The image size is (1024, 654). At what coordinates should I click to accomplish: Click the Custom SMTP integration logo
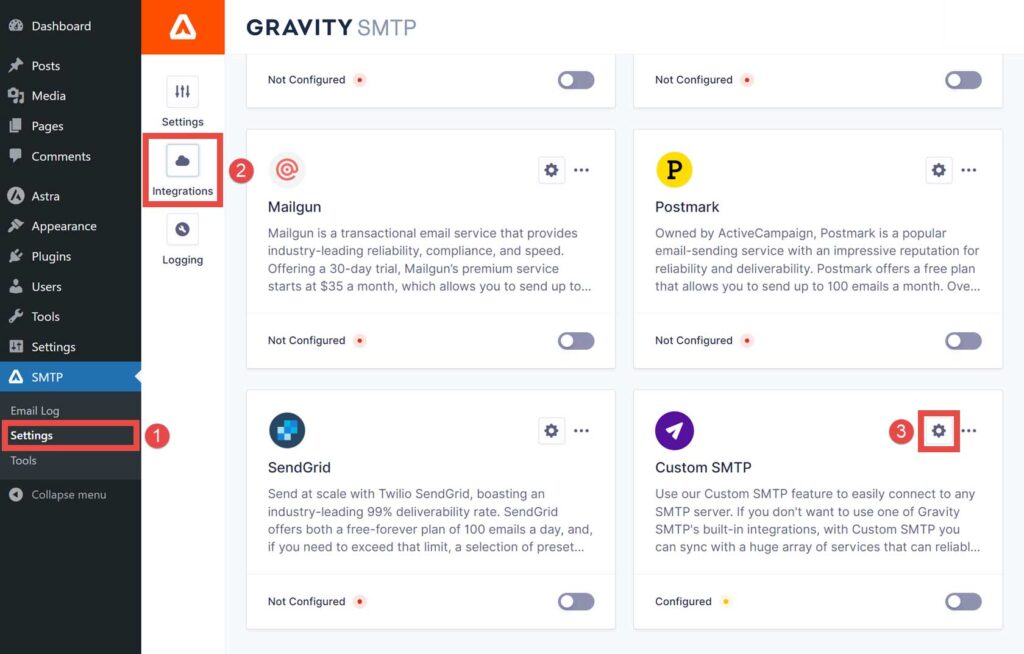[675, 430]
